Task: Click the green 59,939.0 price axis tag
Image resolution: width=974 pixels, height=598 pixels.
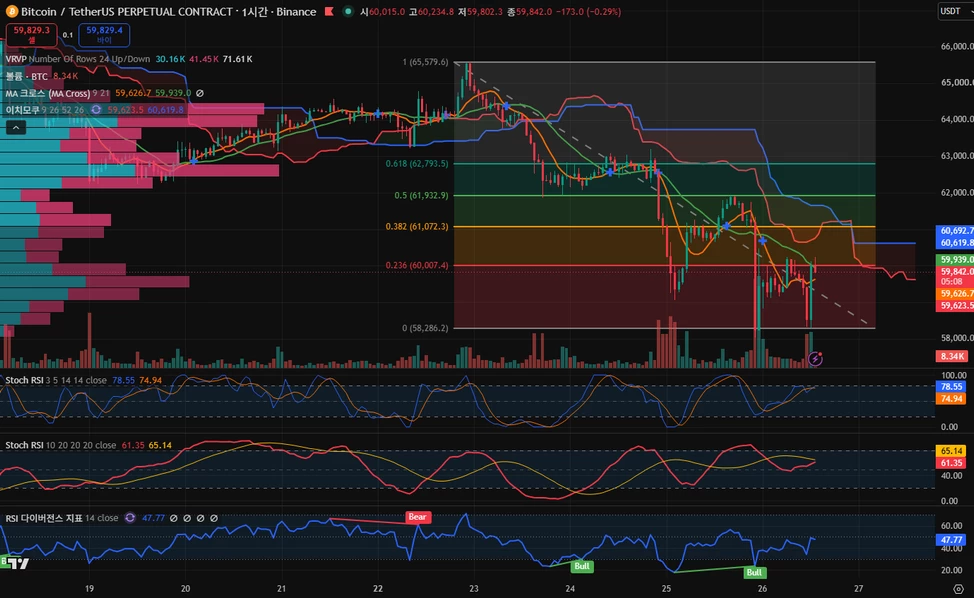Action: pyautogui.click(x=955, y=260)
